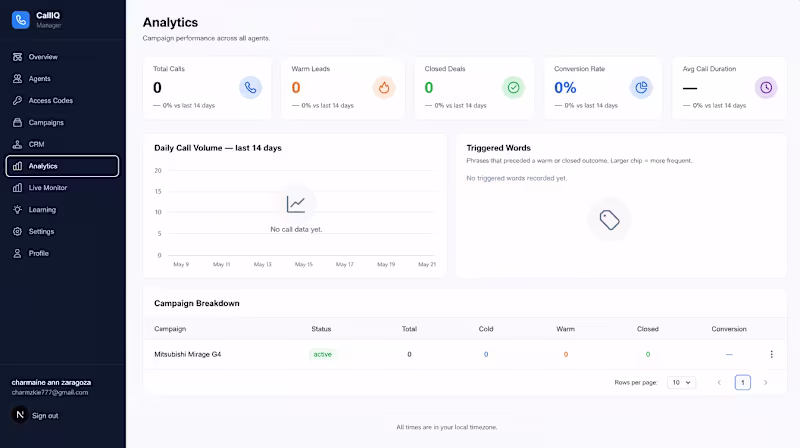The image size is (800, 448).
Task: Click the Access Codes key icon
Action: click(x=17, y=101)
